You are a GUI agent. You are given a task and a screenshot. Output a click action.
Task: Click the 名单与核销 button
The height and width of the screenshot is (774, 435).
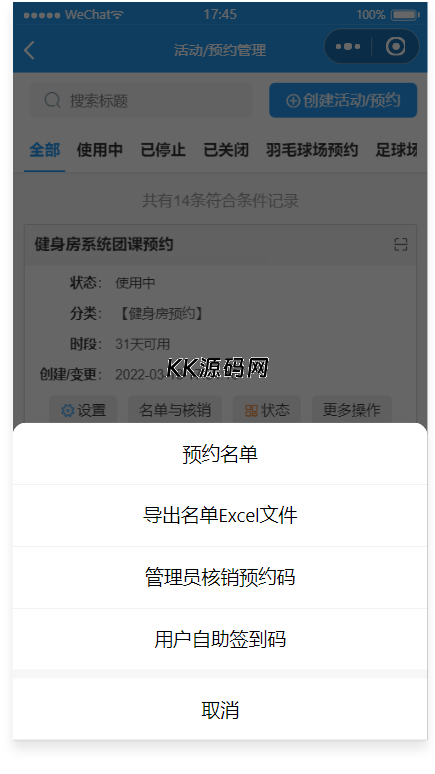pyautogui.click(x=175, y=410)
